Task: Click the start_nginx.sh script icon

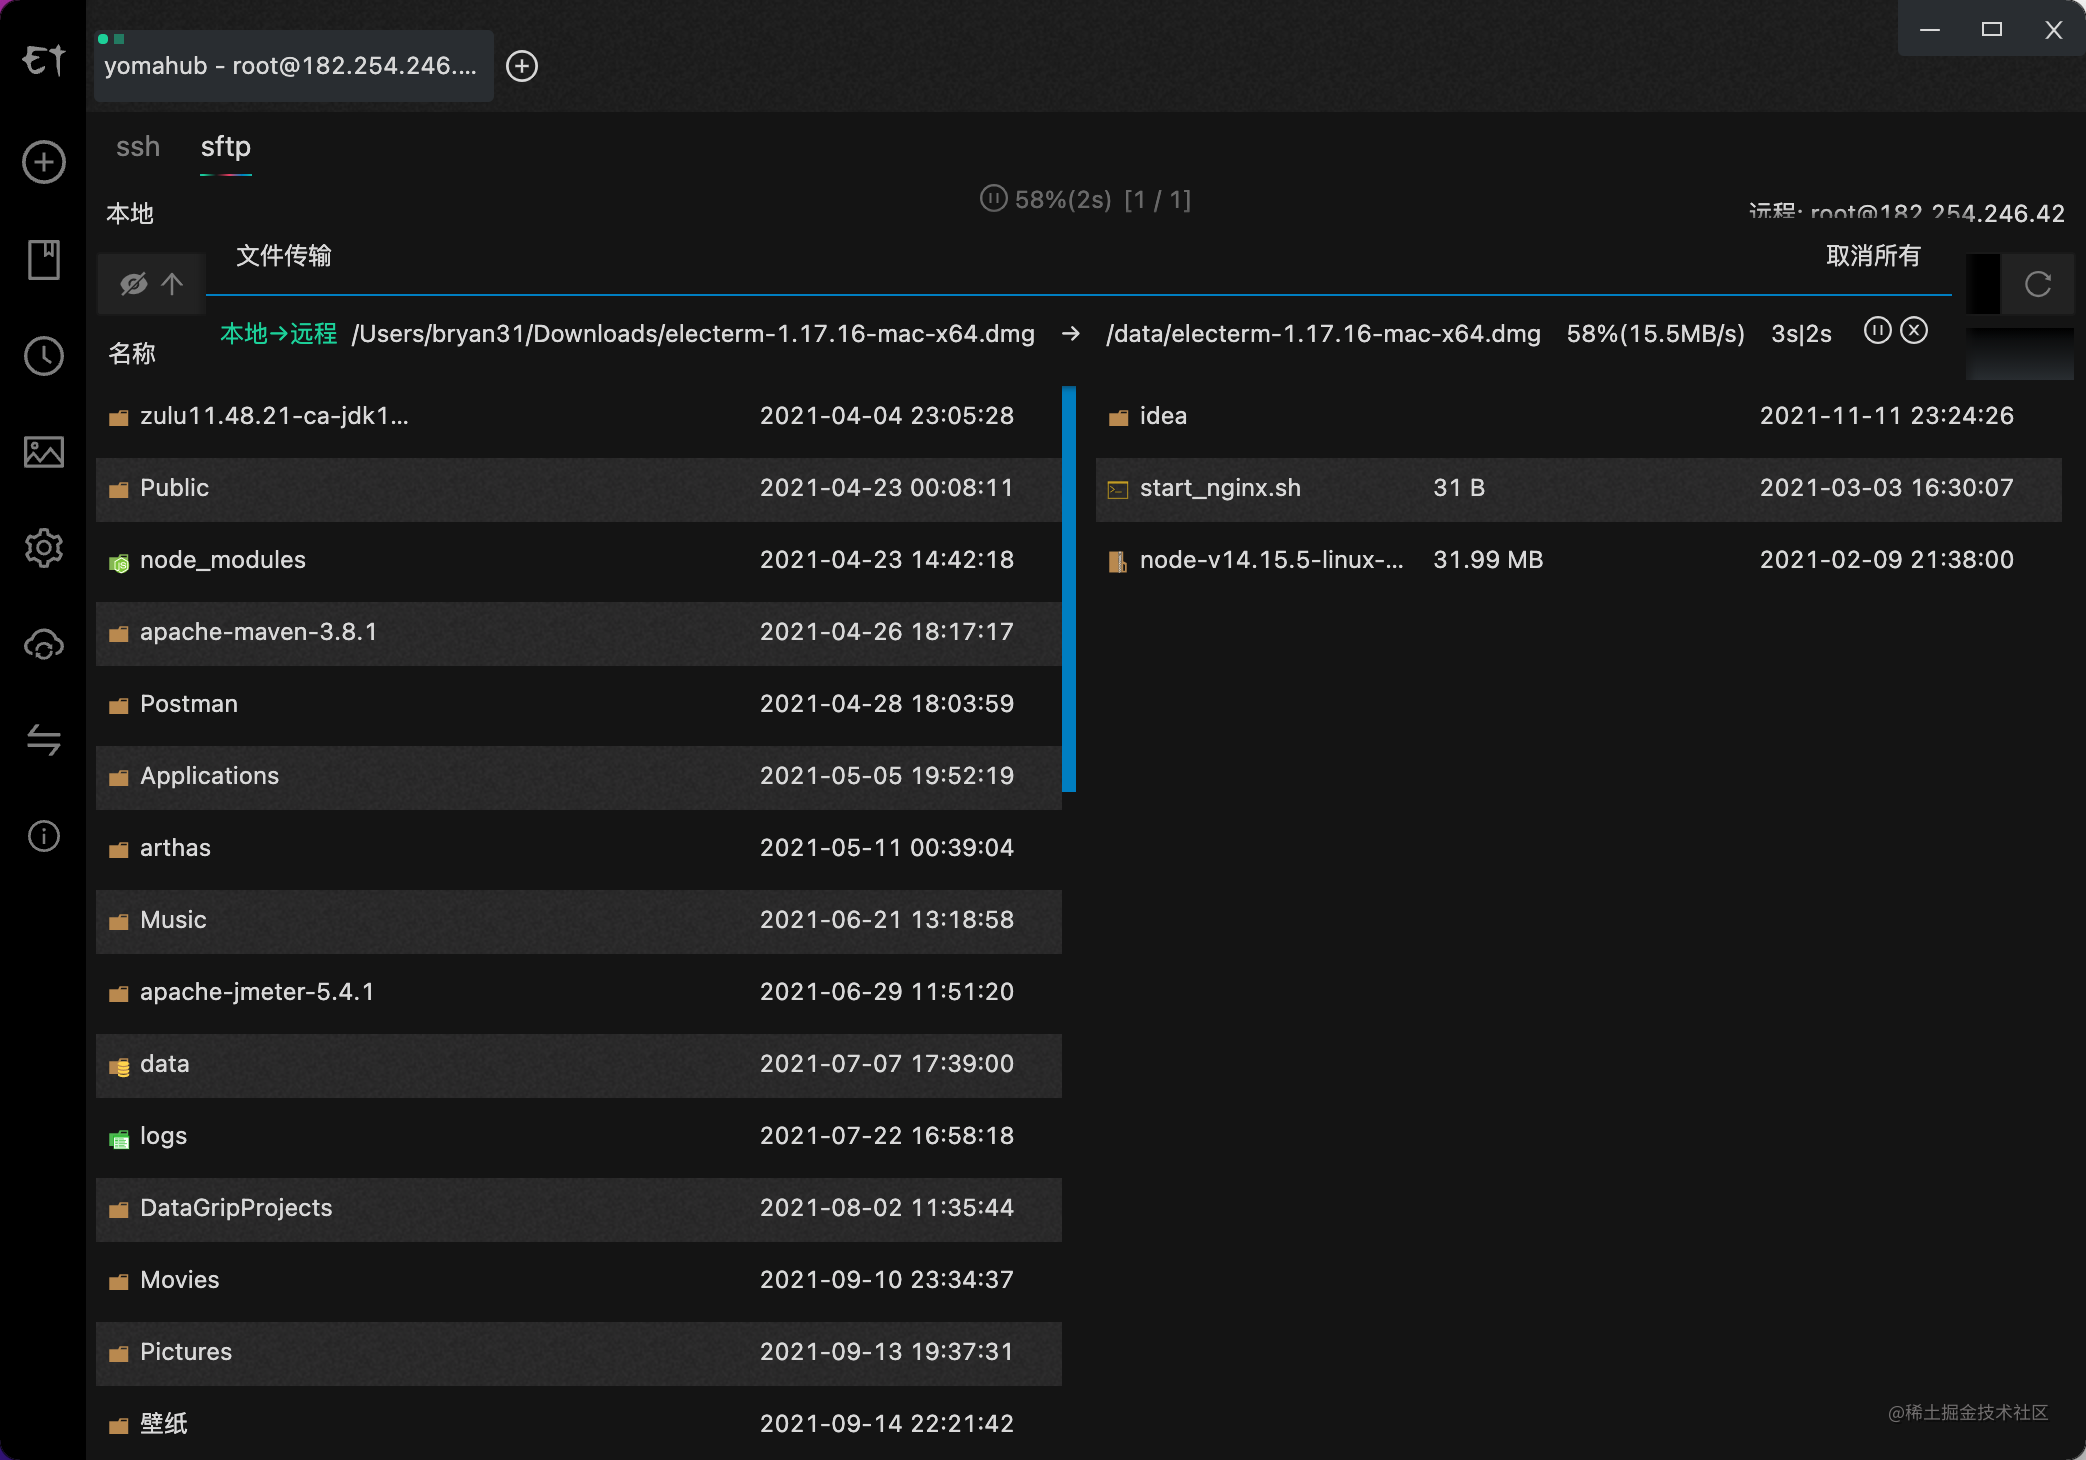Action: point(1118,490)
